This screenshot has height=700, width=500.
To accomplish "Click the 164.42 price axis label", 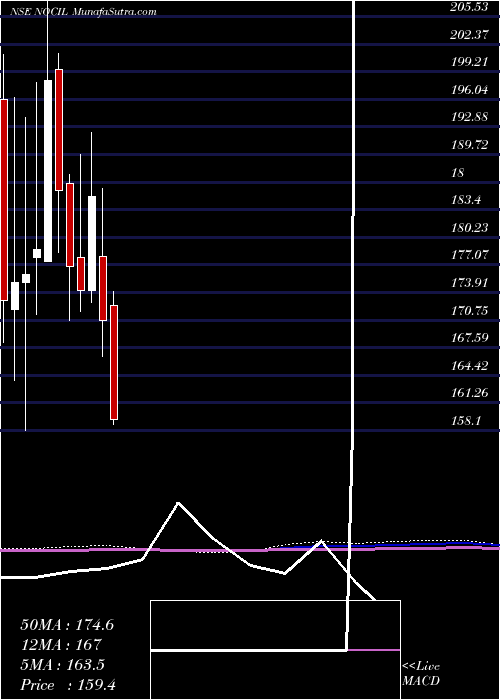I will pos(468,366).
